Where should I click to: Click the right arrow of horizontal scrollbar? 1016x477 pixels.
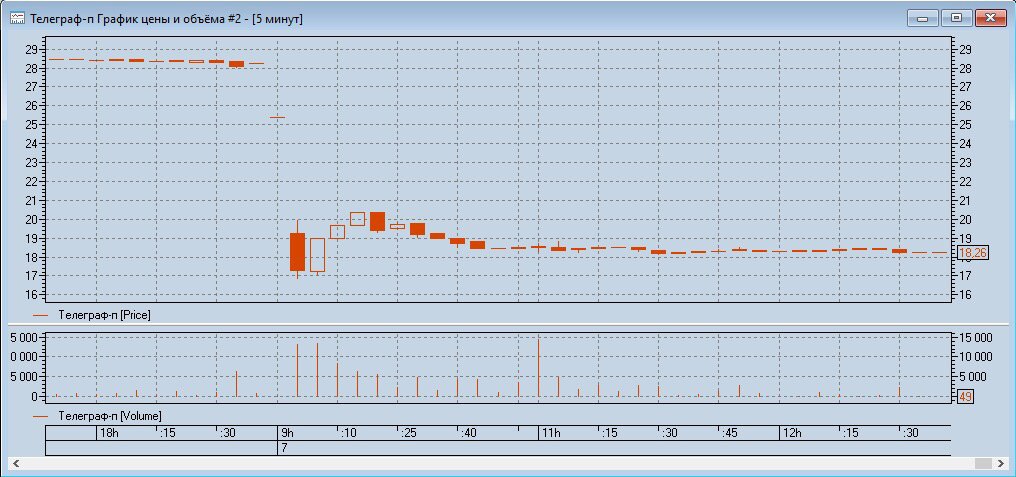point(1000,463)
